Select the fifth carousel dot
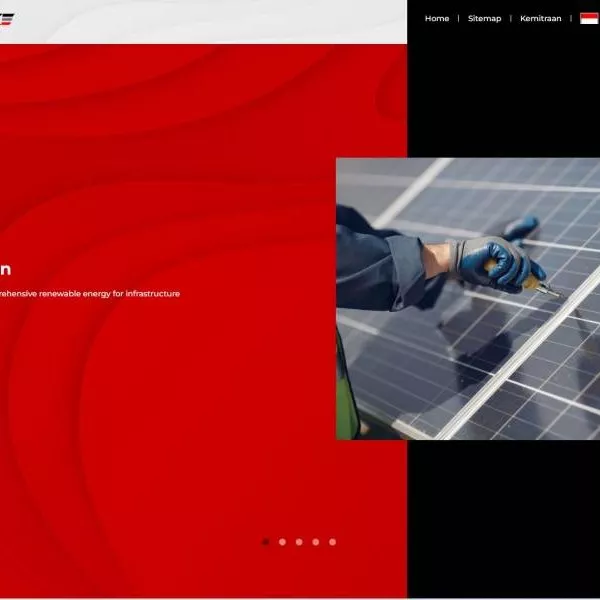The width and height of the screenshot is (600, 600). (333, 542)
